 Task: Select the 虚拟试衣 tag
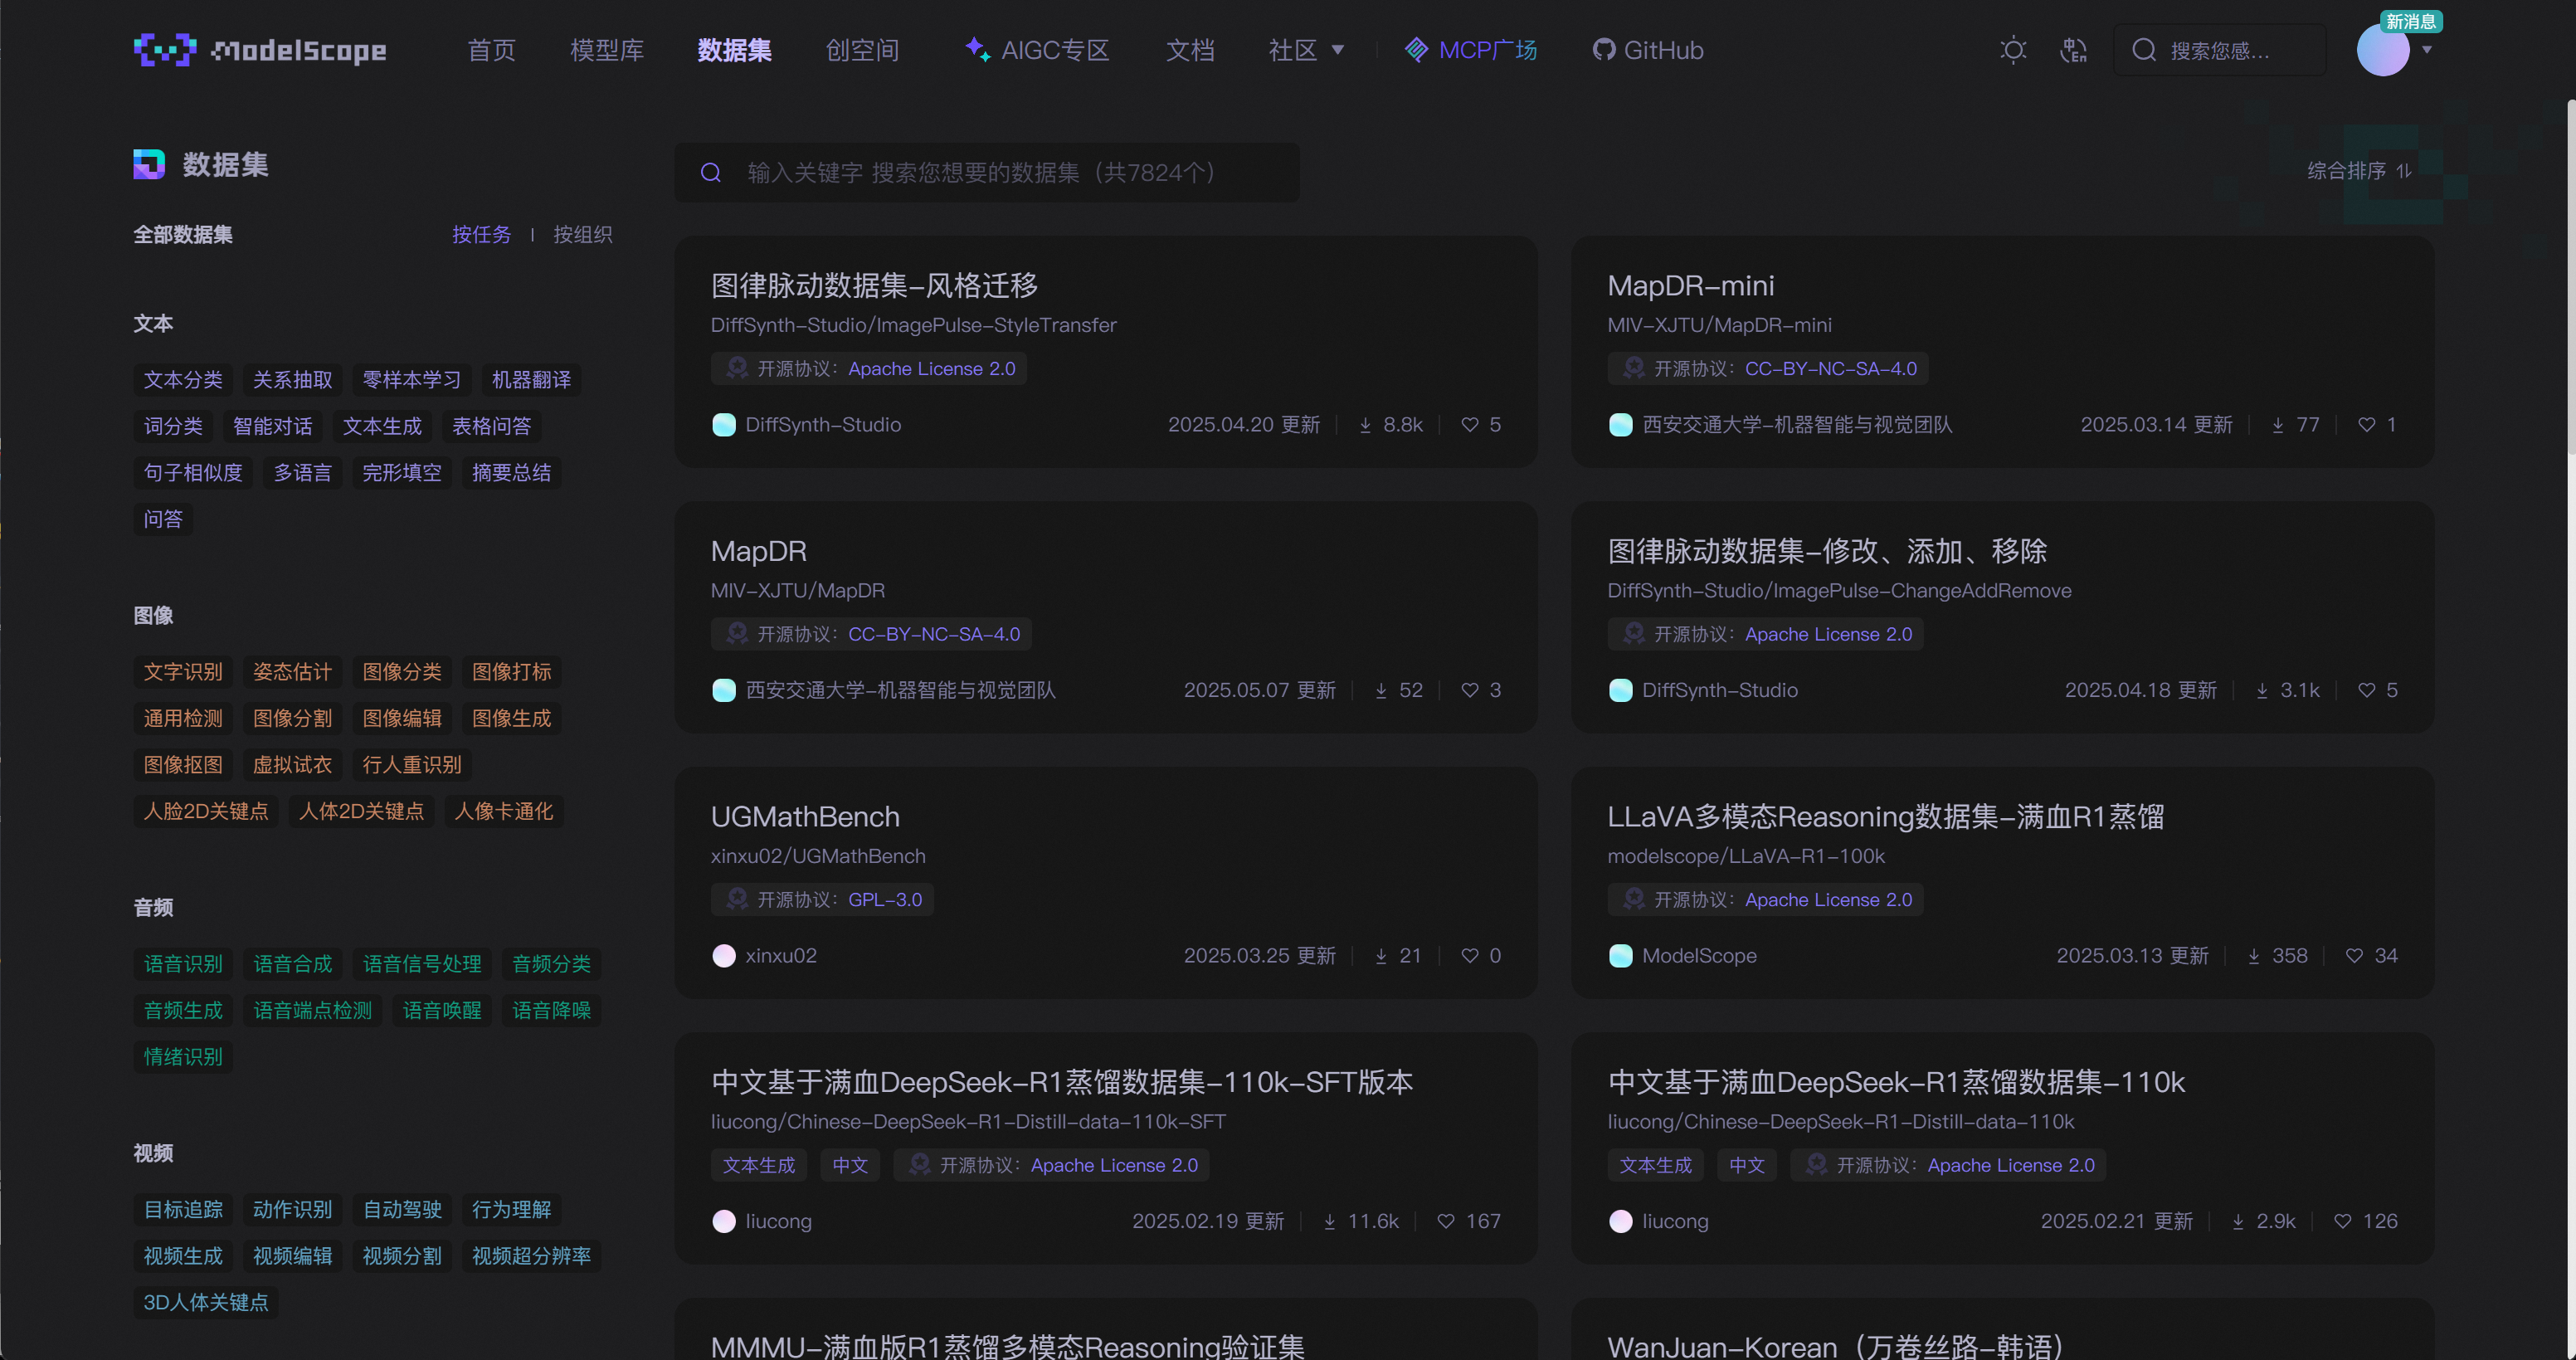point(292,765)
